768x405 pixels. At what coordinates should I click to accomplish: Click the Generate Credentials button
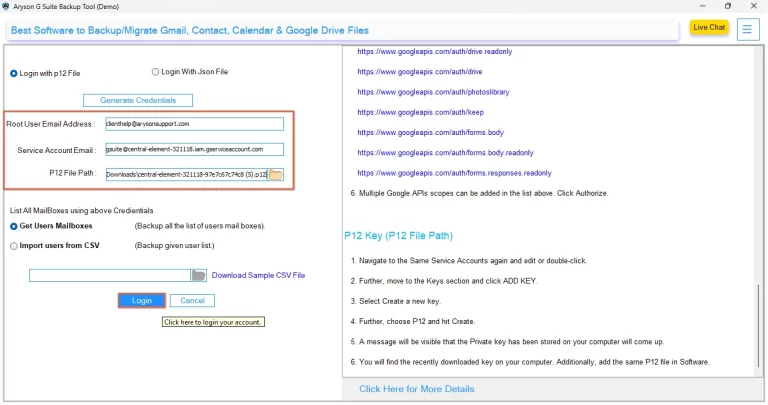(x=138, y=100)
